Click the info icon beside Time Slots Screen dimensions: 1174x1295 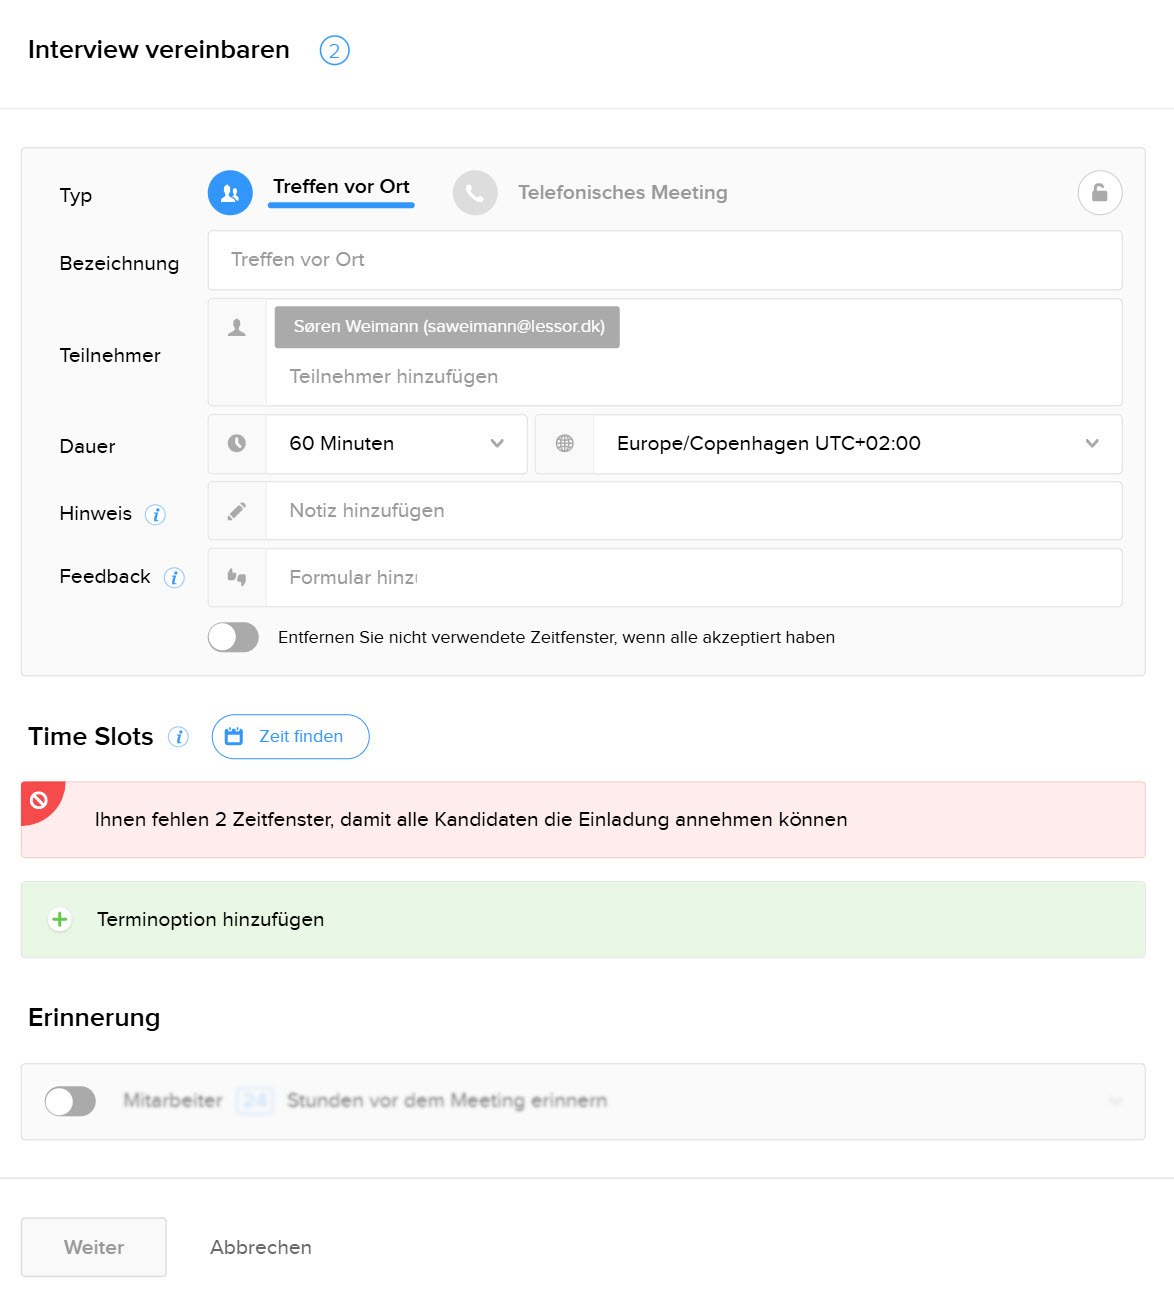point(178,737)
